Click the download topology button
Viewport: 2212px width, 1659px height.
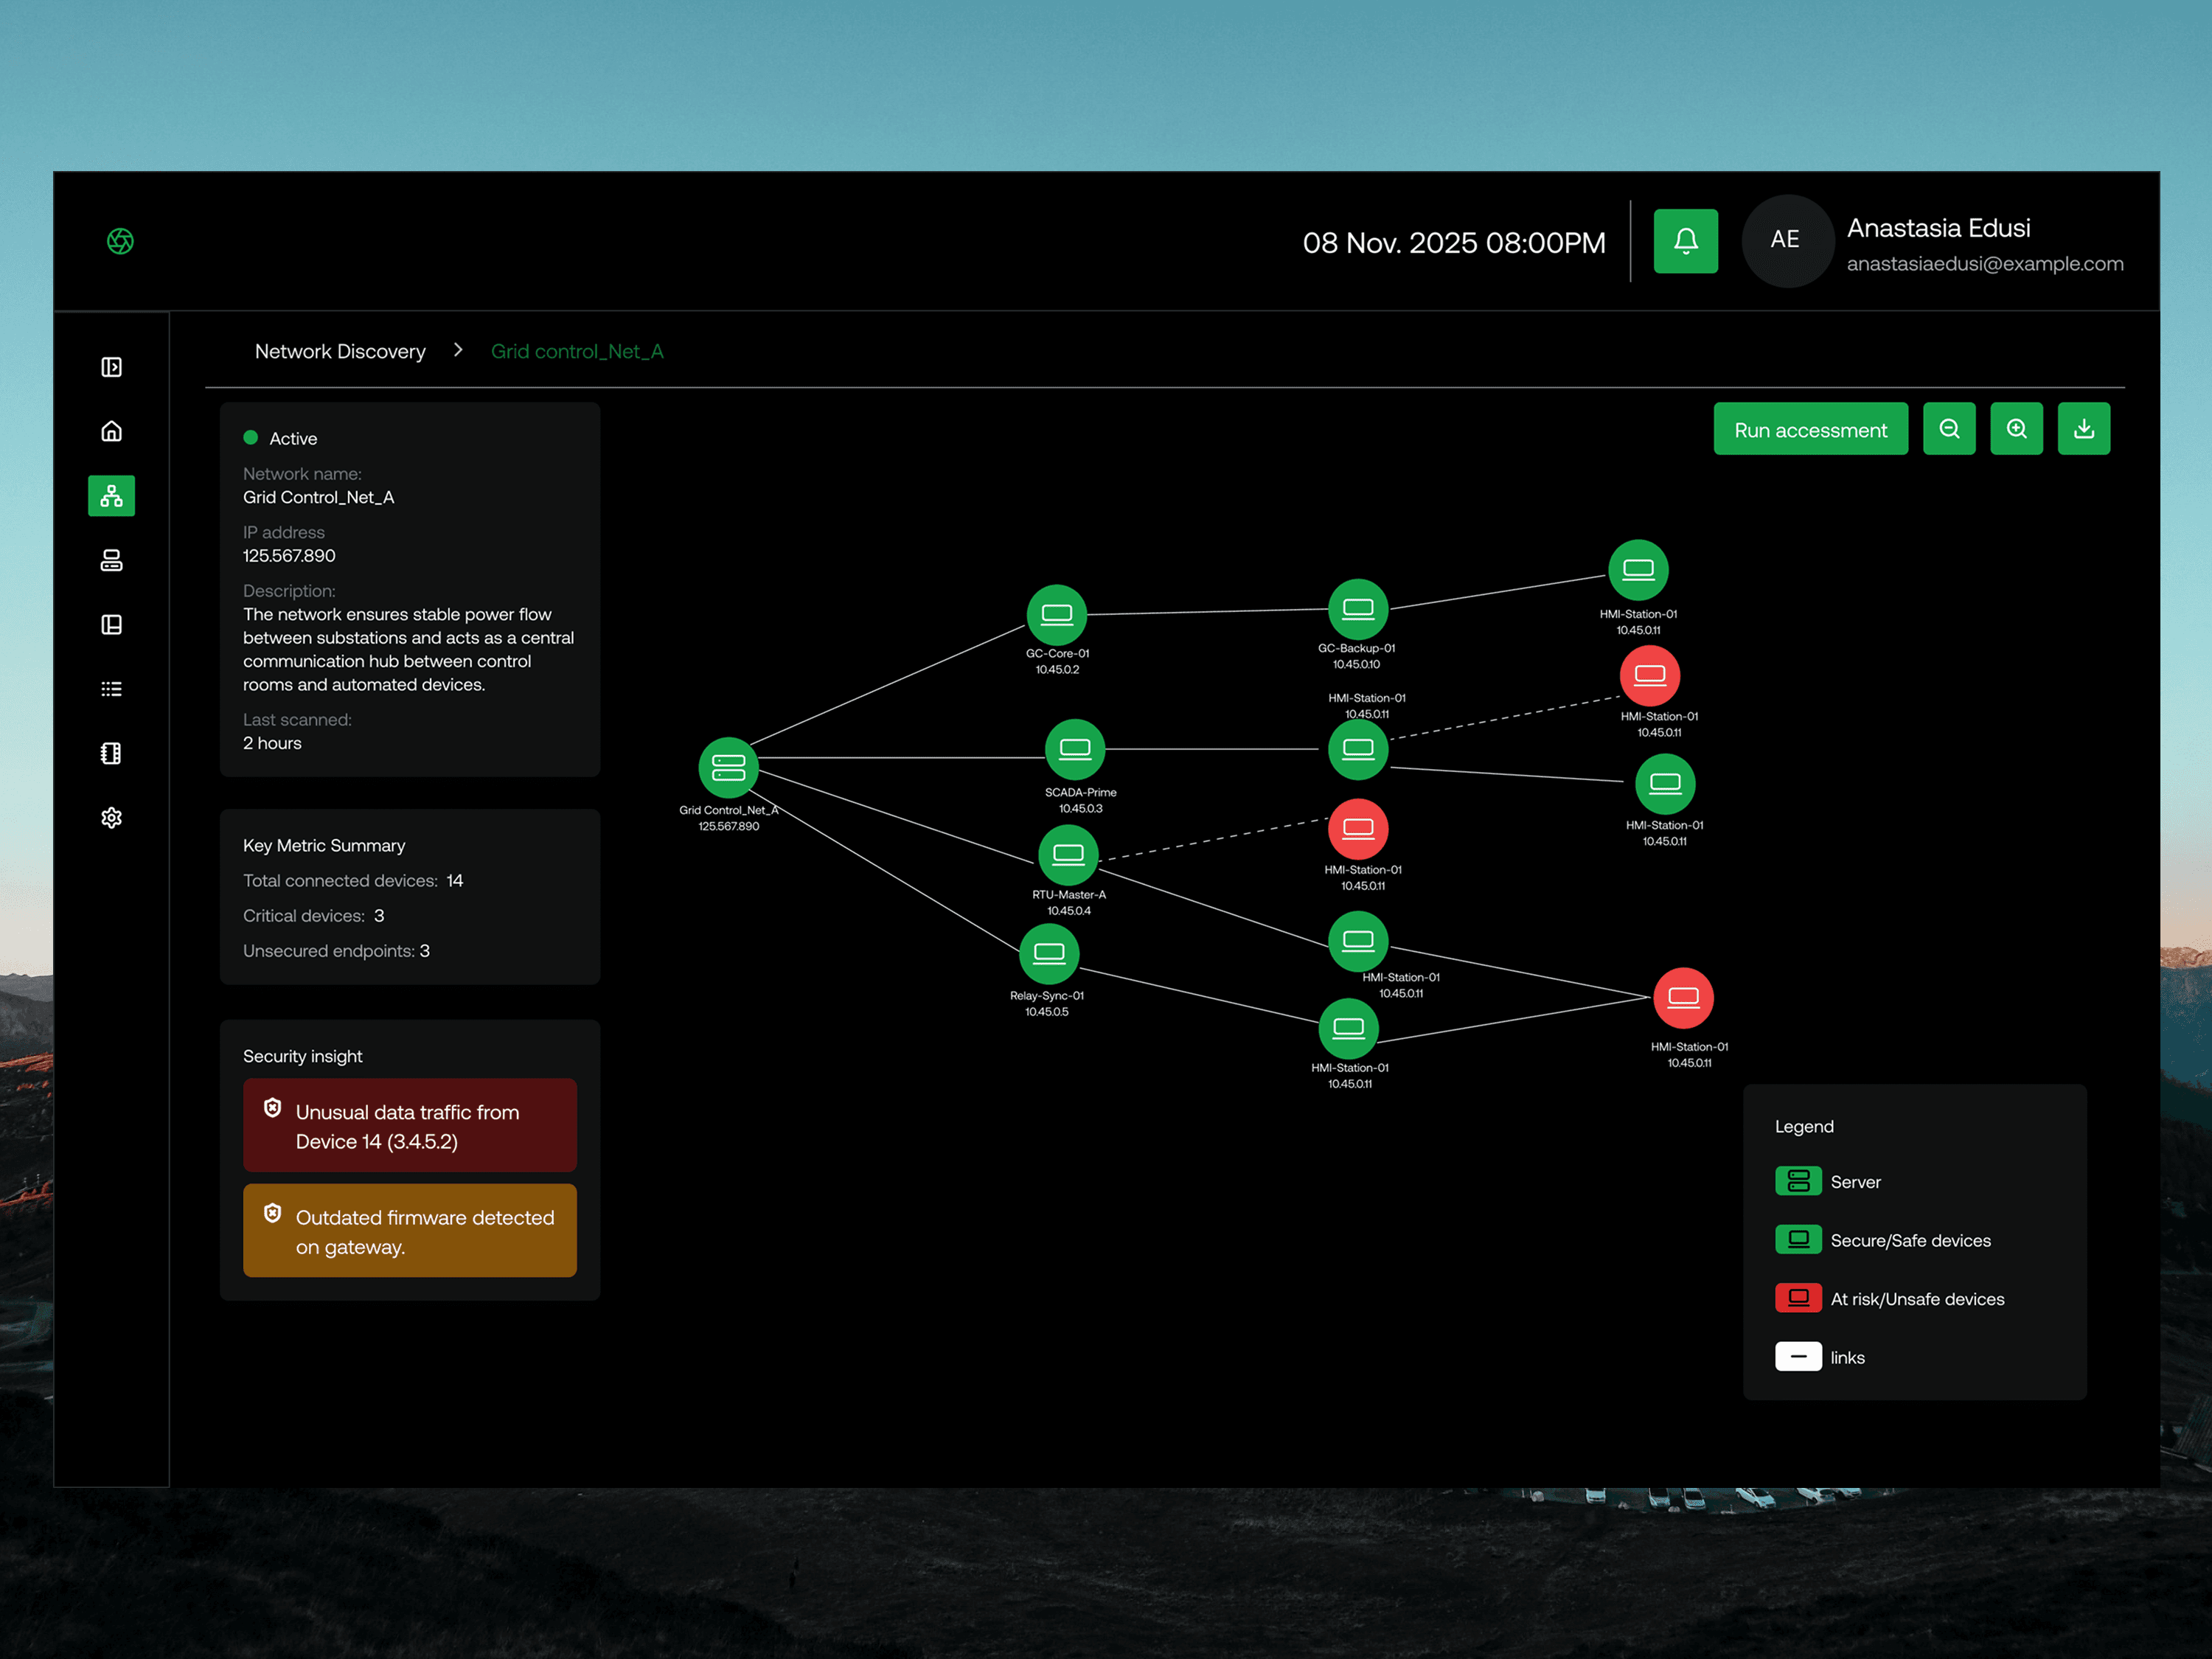(2083, 429)
